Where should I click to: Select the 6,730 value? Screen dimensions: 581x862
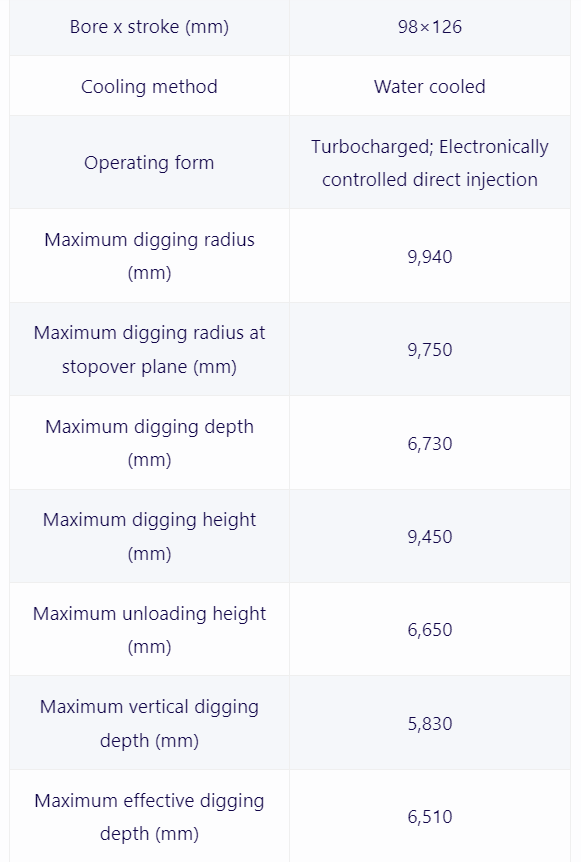point(430,444)
